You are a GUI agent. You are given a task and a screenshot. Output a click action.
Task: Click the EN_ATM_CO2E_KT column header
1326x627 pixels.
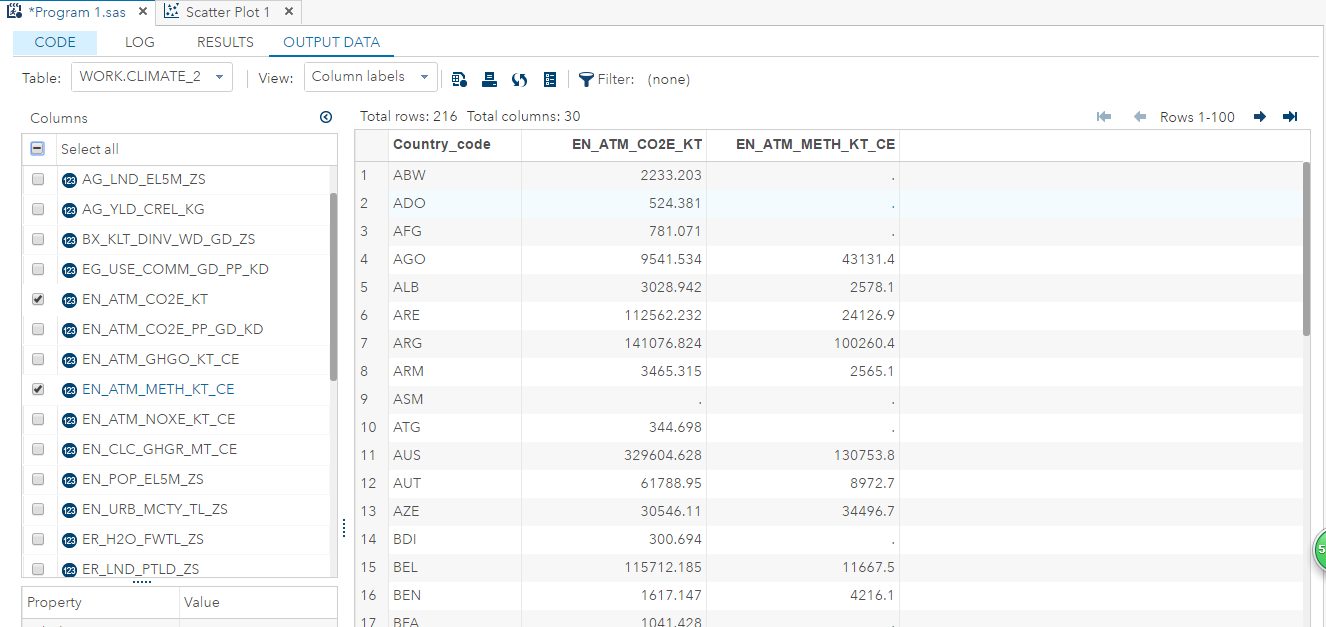pyautogui.click(x=614, y=145)
